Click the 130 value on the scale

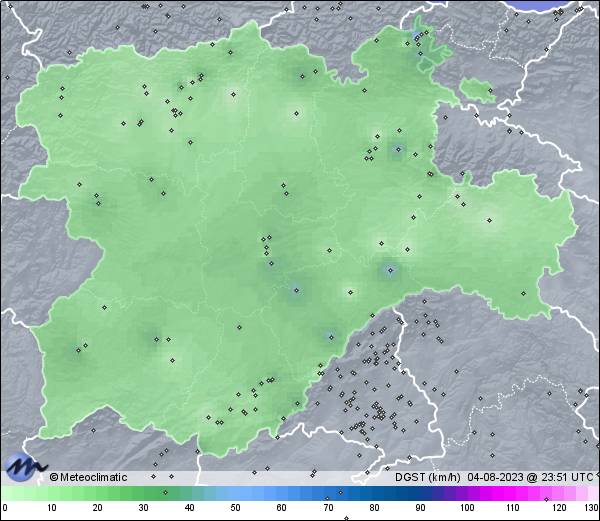tap(592, 508)
